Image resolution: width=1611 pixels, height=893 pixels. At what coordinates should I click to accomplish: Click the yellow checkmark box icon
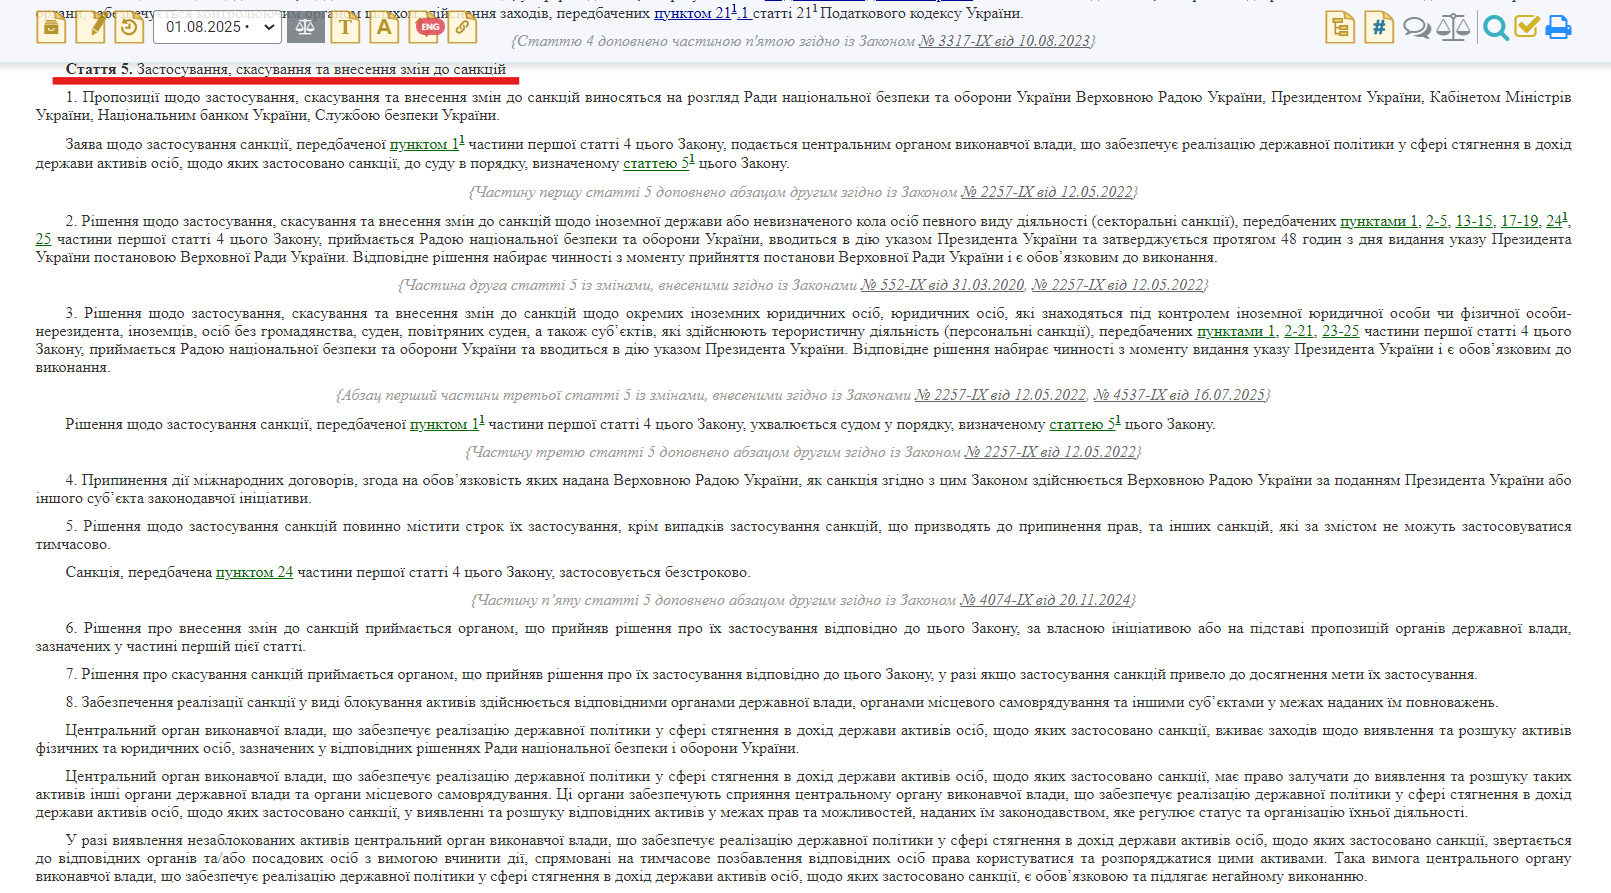[x=1526, y=27]
